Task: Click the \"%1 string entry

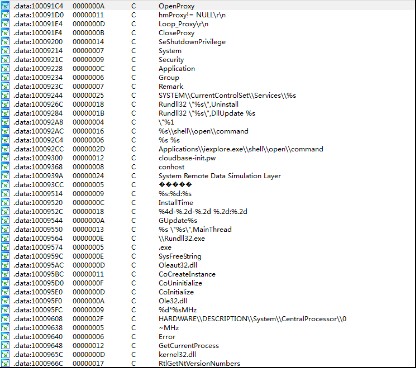Action: point(166,122)
